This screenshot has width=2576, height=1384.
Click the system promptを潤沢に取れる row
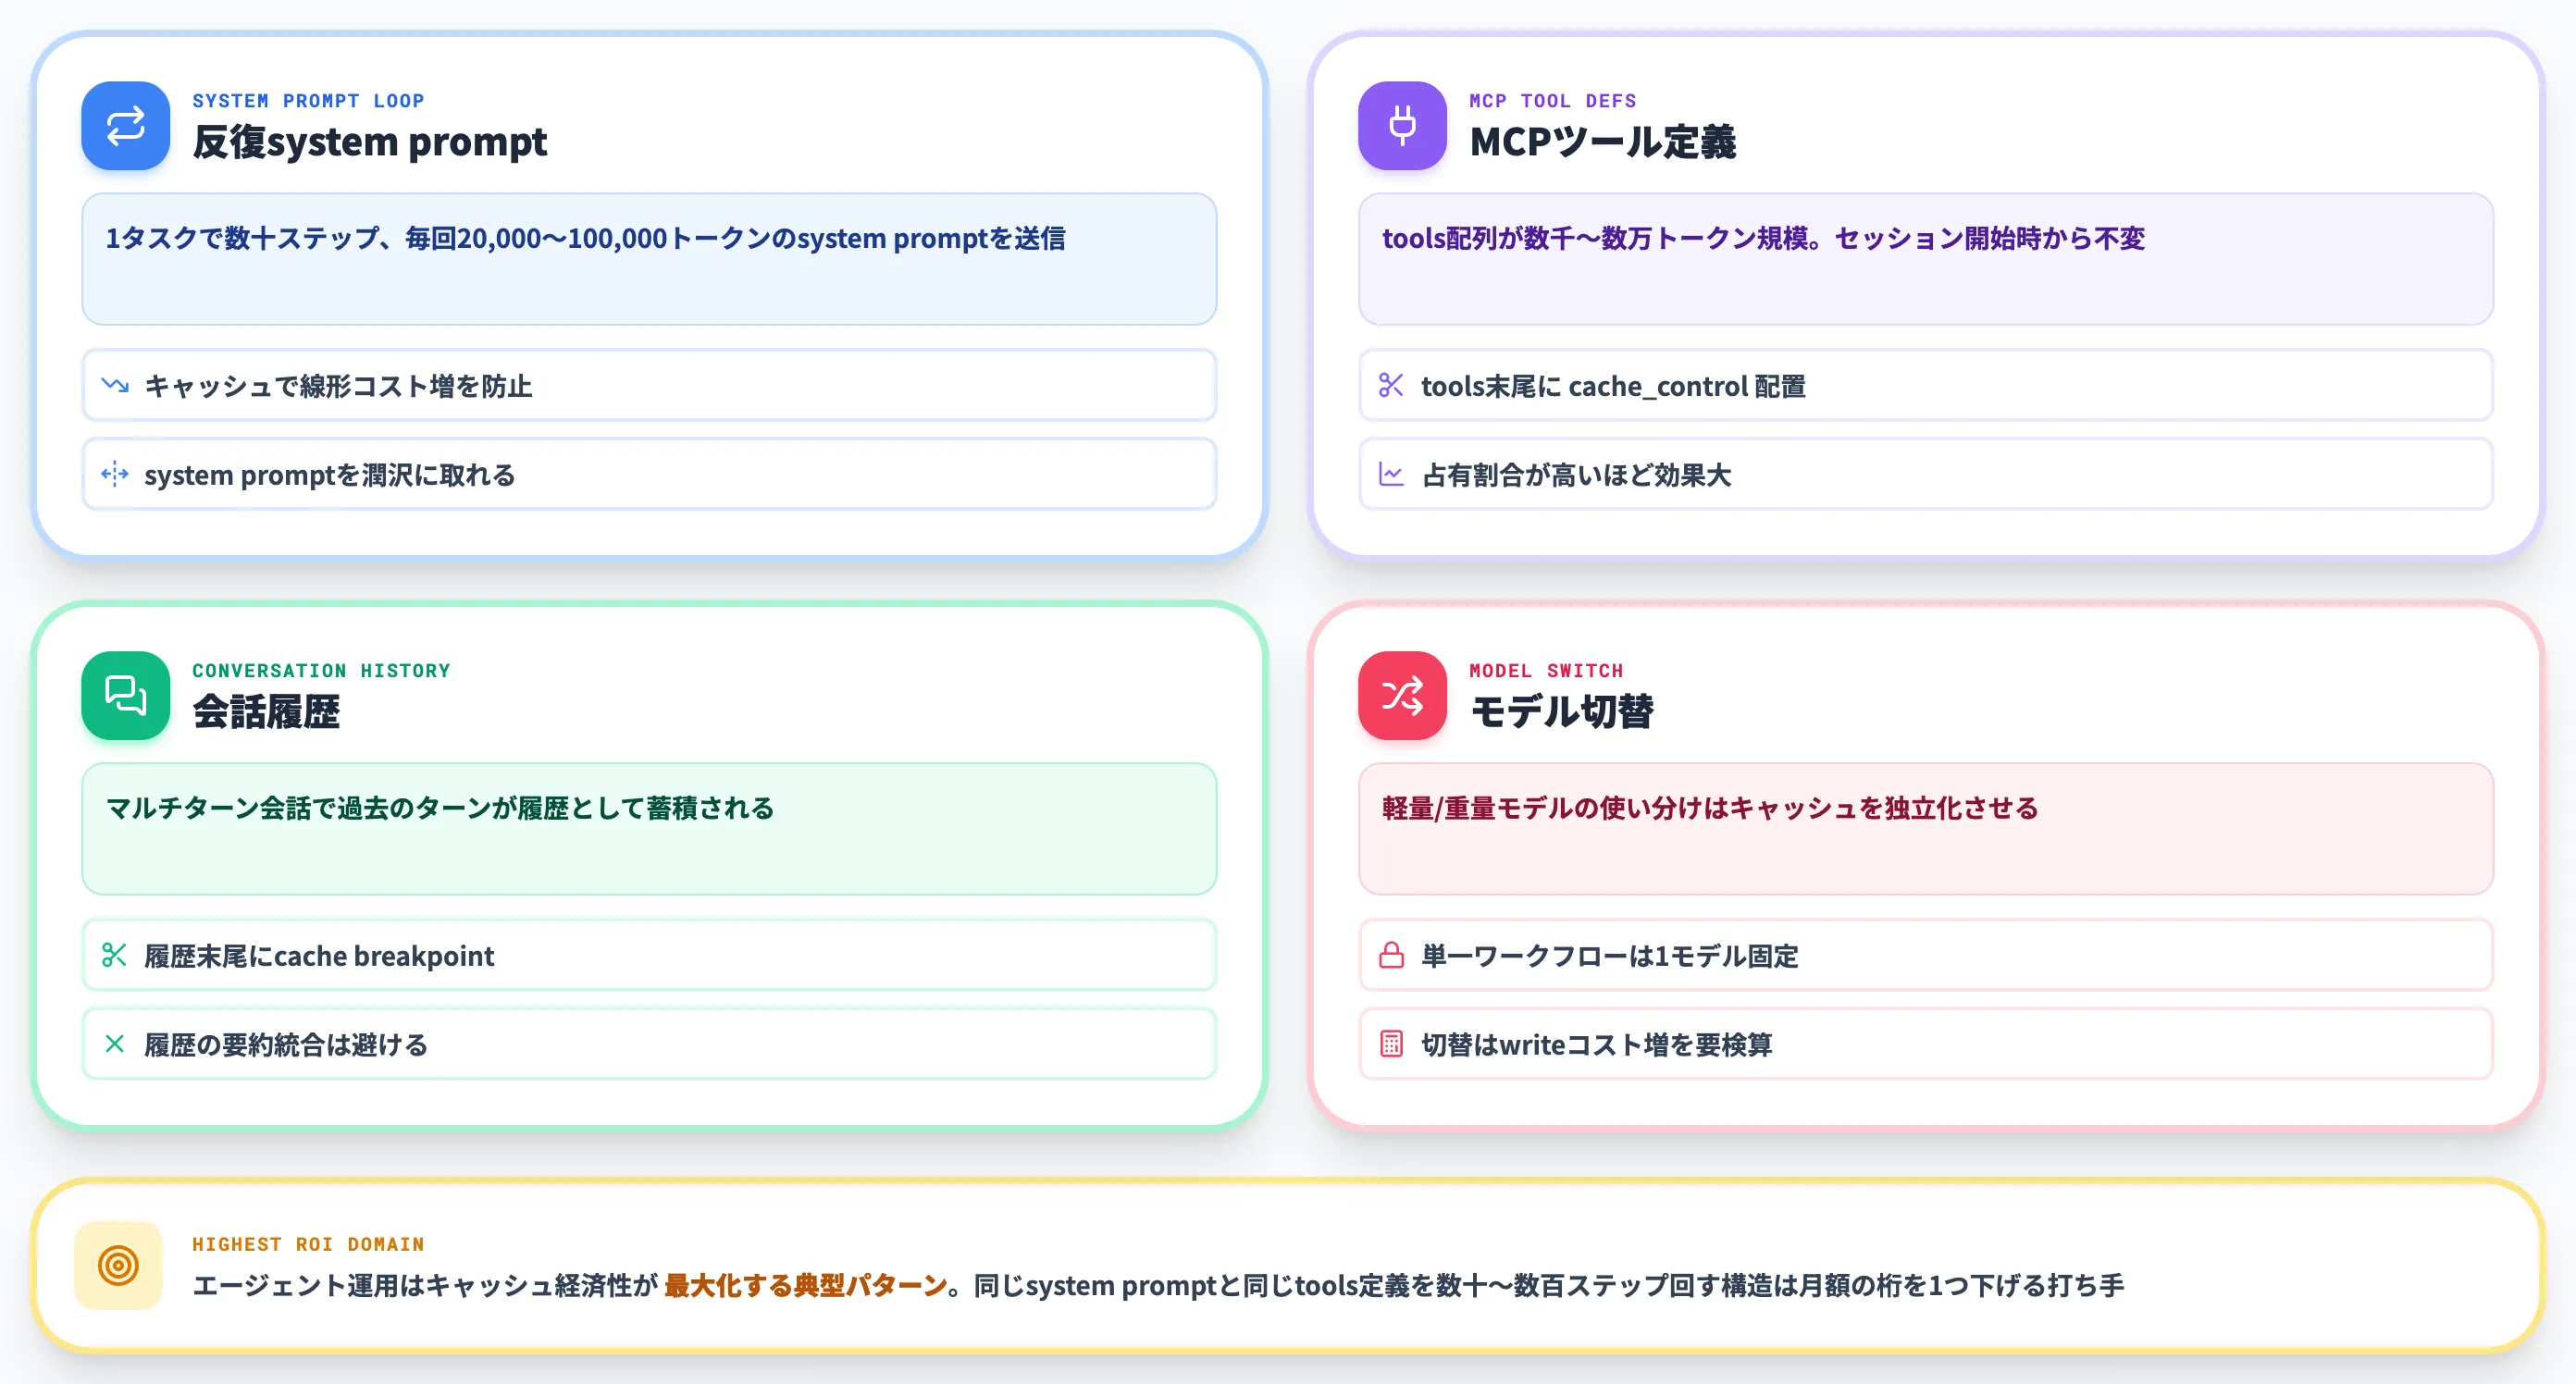[x=649, y=474]
